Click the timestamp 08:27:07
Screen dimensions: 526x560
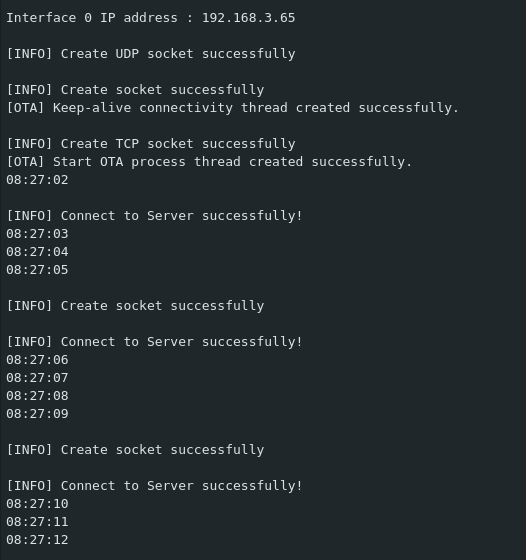[x=37, y=378]
